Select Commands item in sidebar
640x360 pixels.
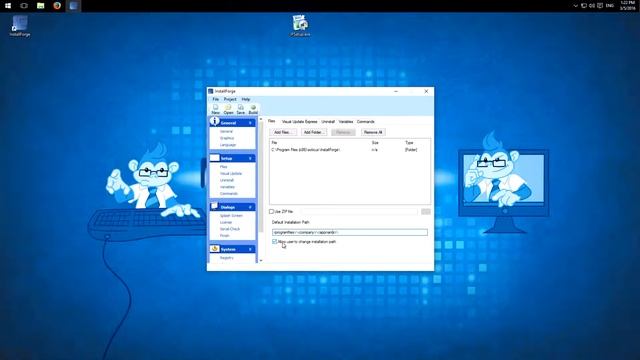[x=229, y=193]
